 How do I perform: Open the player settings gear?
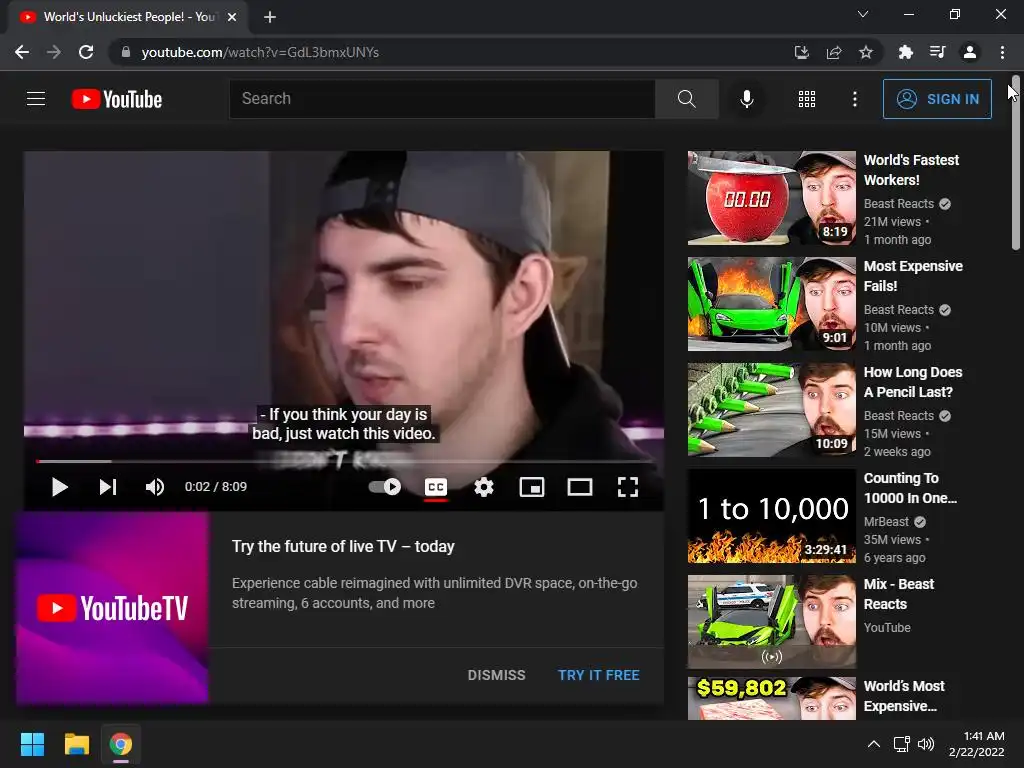pos(484,487)
